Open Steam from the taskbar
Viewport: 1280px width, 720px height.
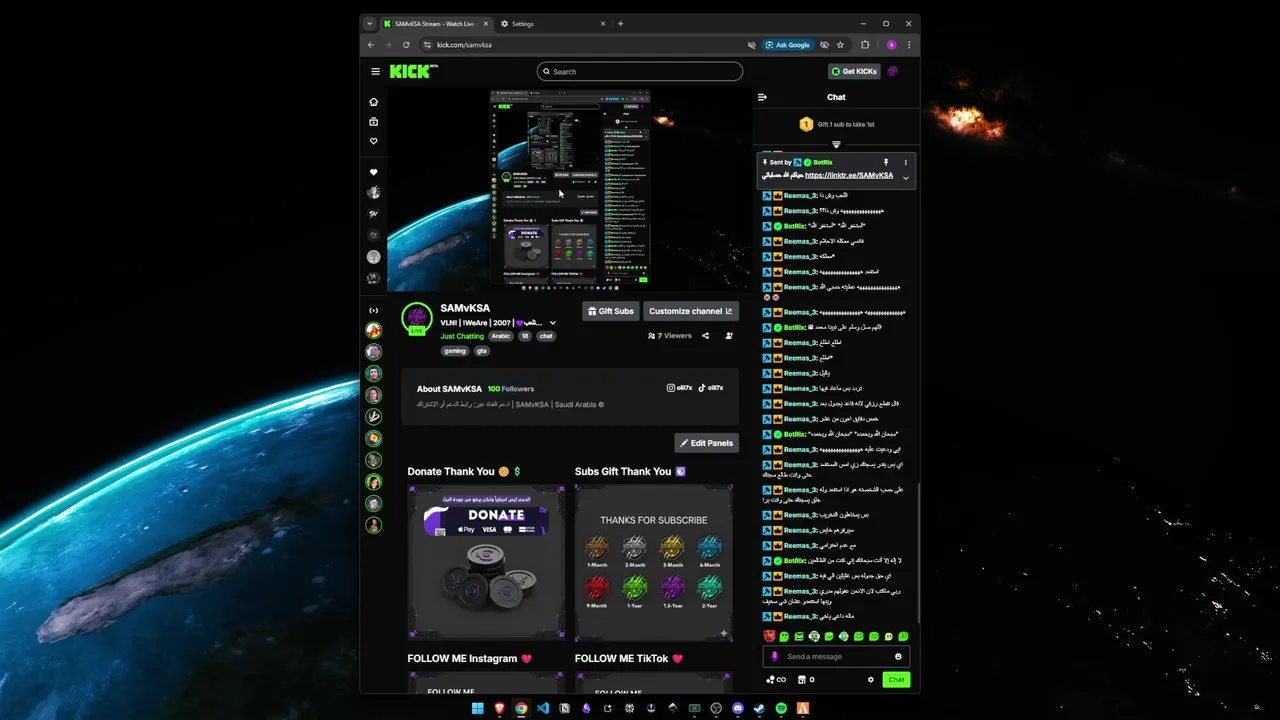[759, 708]
